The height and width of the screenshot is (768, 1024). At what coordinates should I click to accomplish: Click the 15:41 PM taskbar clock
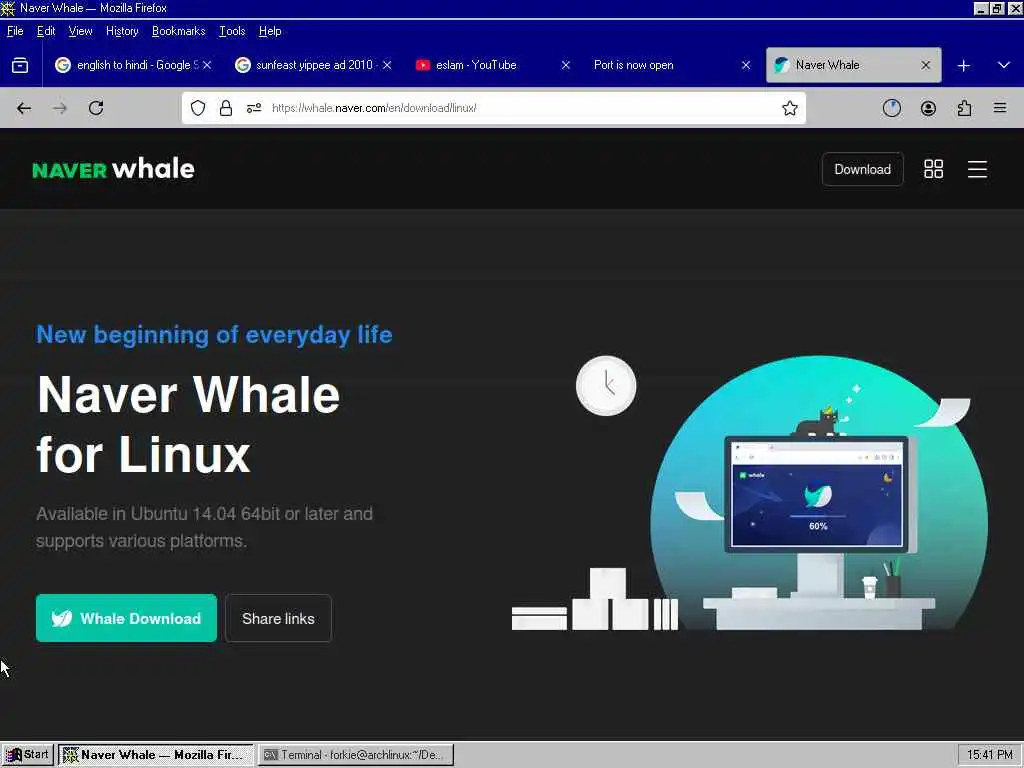point(989,755)
